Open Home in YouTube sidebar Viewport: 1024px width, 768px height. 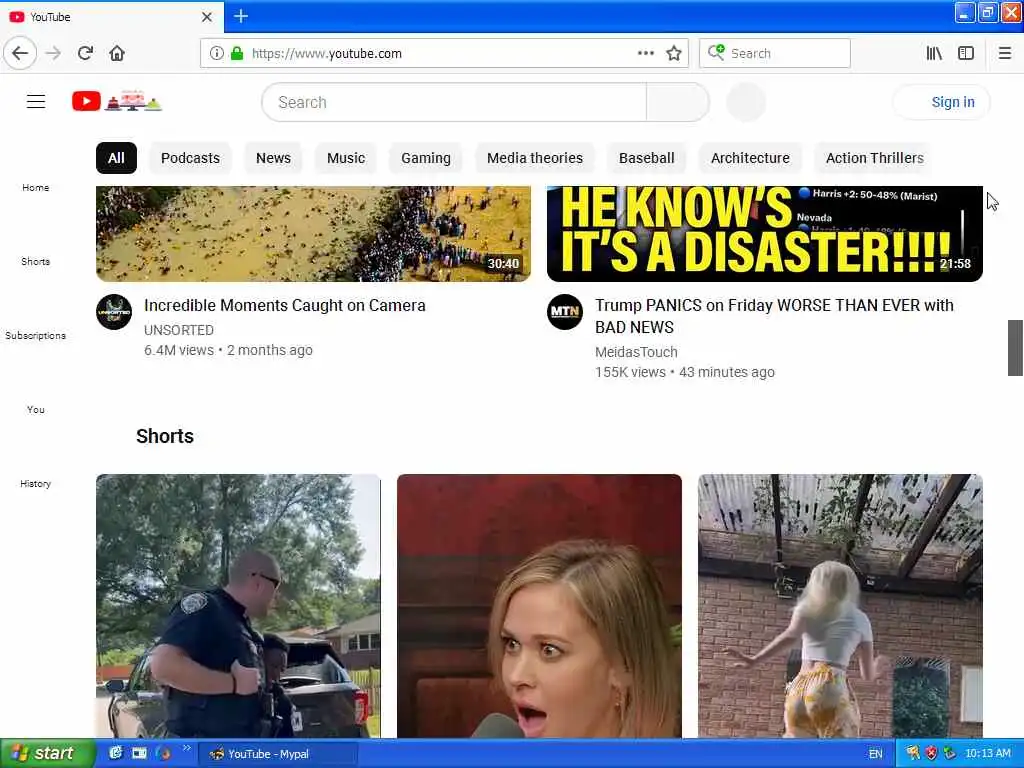35,187
